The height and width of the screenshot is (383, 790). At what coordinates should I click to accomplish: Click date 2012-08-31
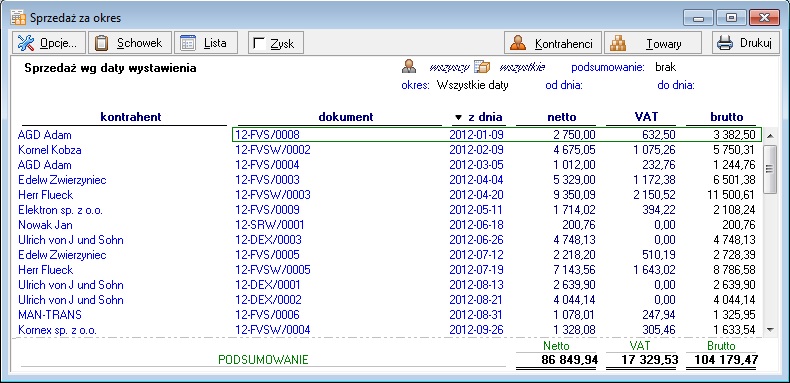click(x=476, y=315)
